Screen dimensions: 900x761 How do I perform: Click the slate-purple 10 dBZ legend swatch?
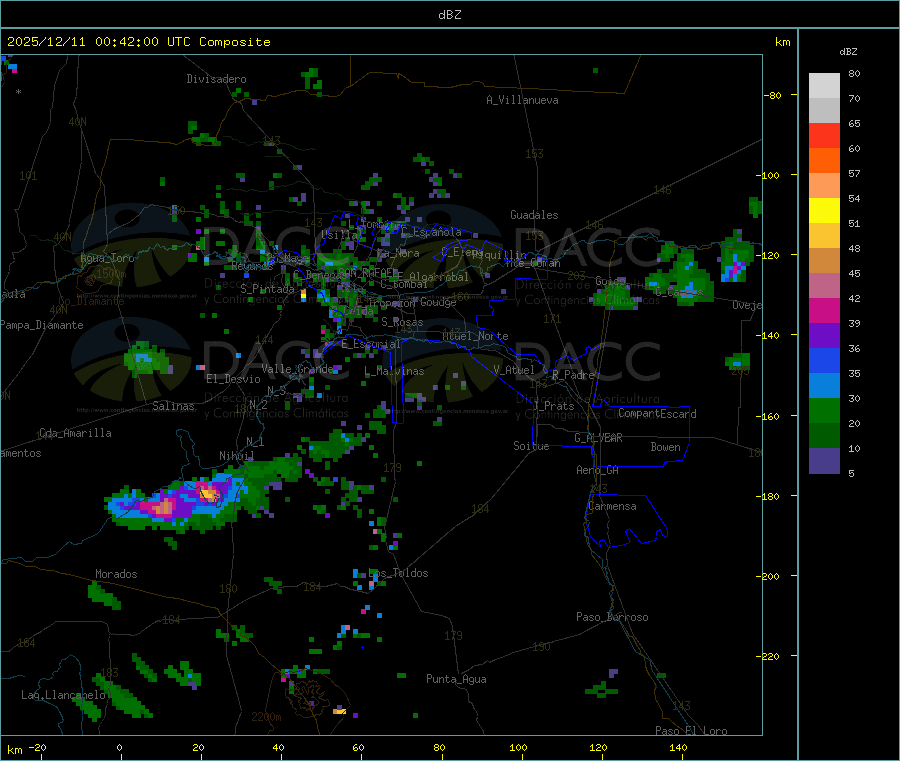(x=824, y=461)
